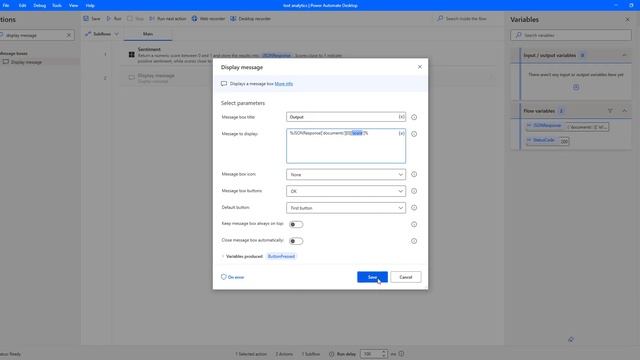Click the eraser icon in Variables panel
This screenshot has height=360, width=640.
point(571,340)
